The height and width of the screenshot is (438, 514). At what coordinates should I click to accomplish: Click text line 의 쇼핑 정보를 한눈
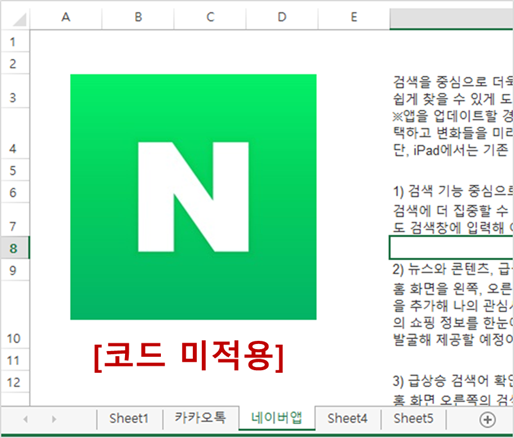pos(453,323)
